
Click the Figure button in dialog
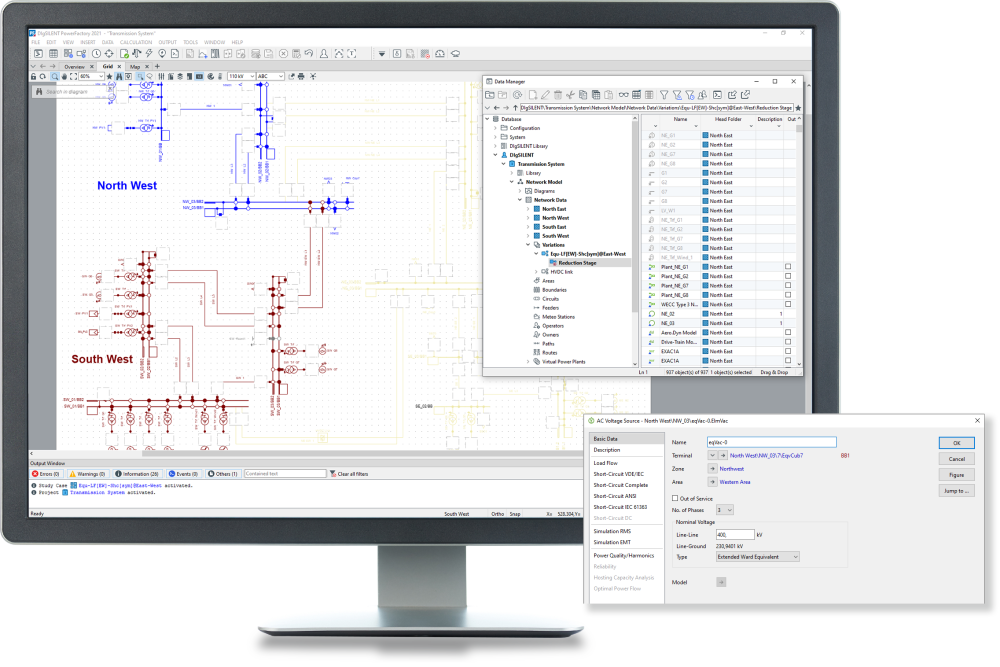coord(957,475)
